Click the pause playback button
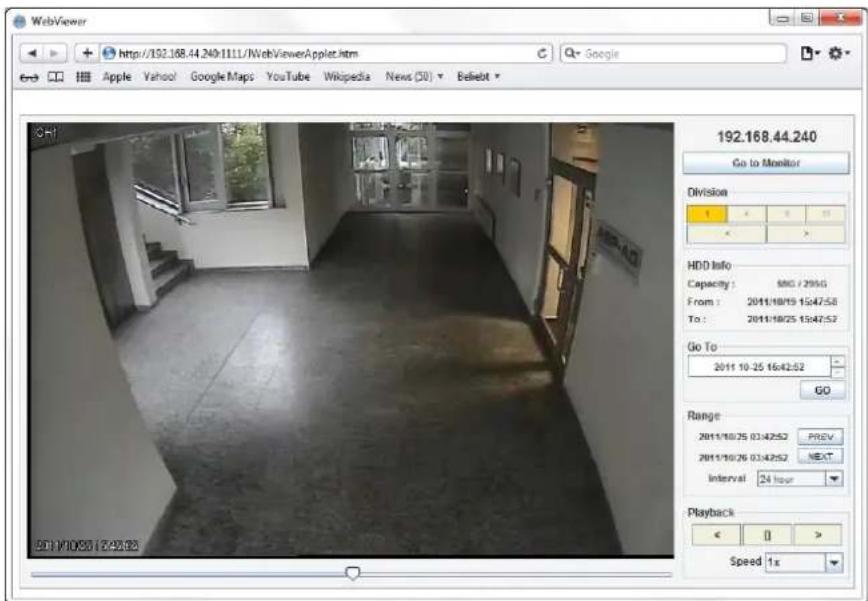The height and width of the screenshot is (601, 868). pos(767,535)
